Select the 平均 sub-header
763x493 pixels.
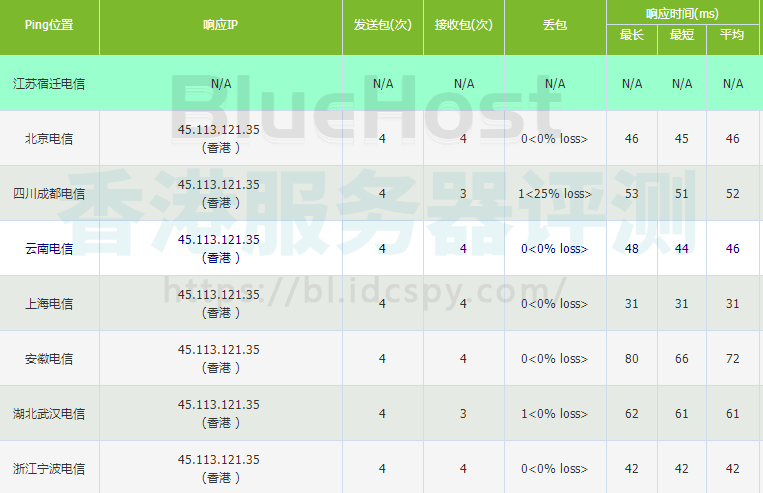tap(732, 35)
